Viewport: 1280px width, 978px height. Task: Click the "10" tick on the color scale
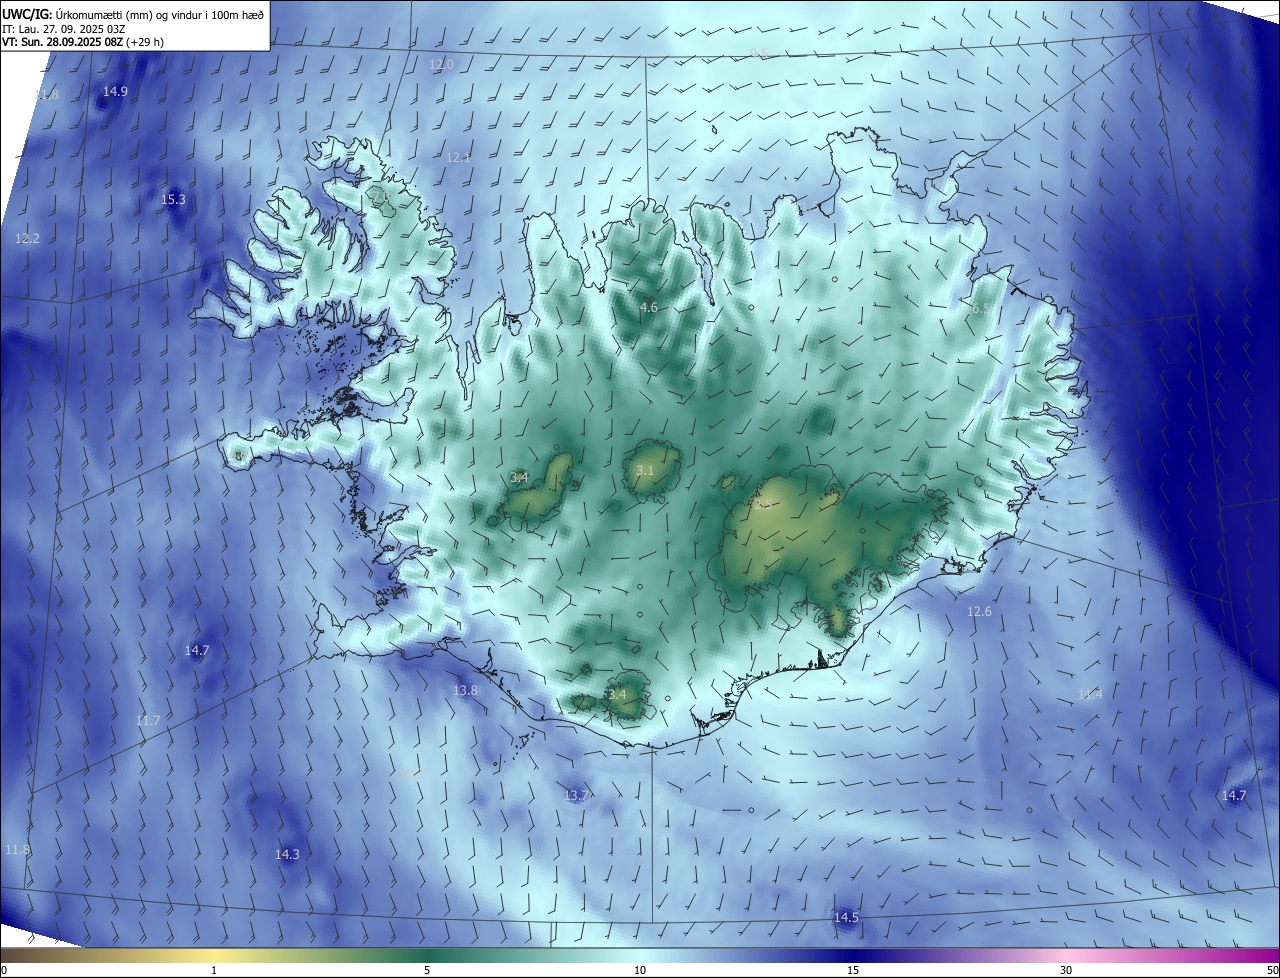coord(640,970)
